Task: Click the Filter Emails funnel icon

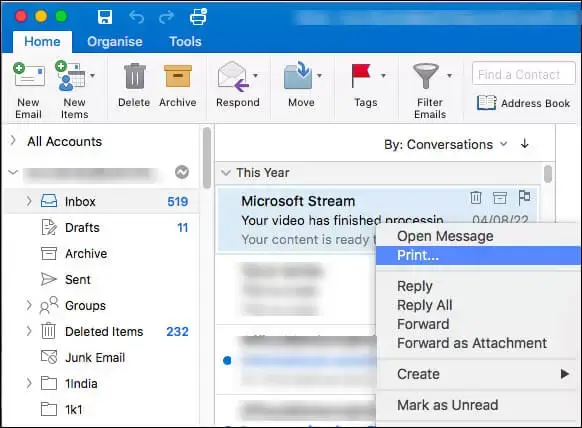Action: (x=426, y=75)
